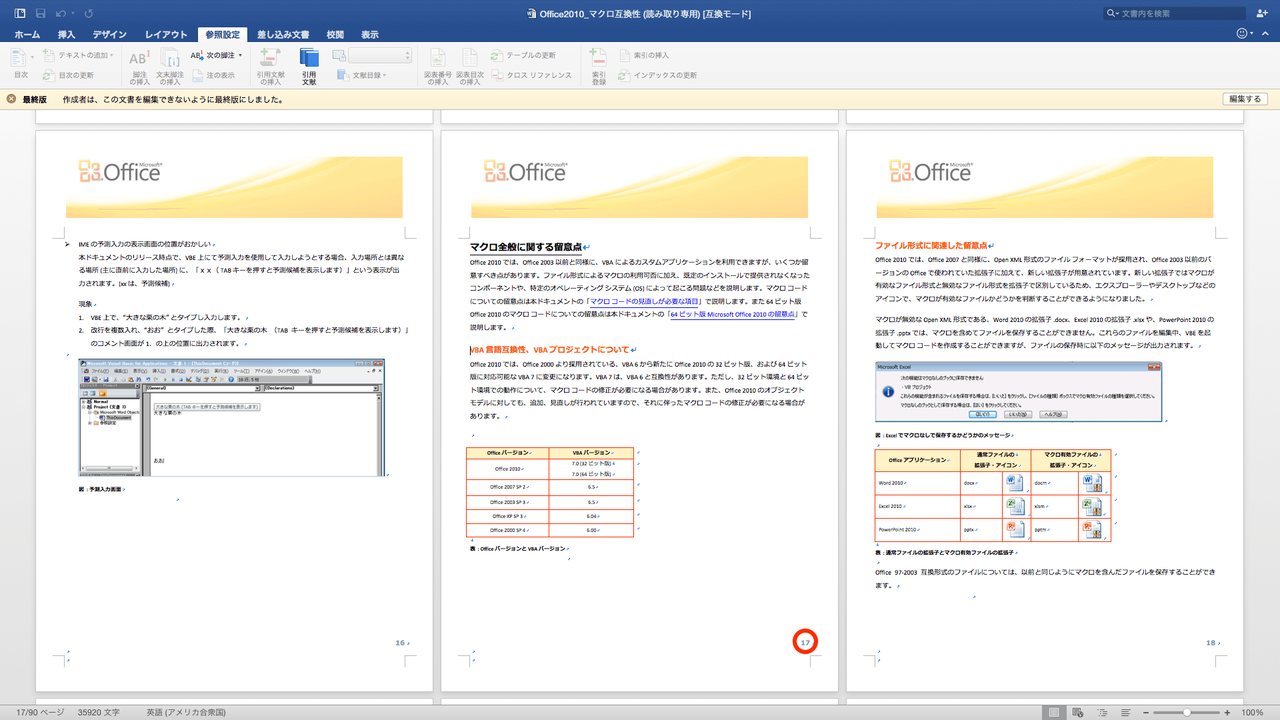Open the ホーム tab
Image resolution: width=1280 pixels, height=720 pixels.
pyautogui.click(x=27, y=34)
